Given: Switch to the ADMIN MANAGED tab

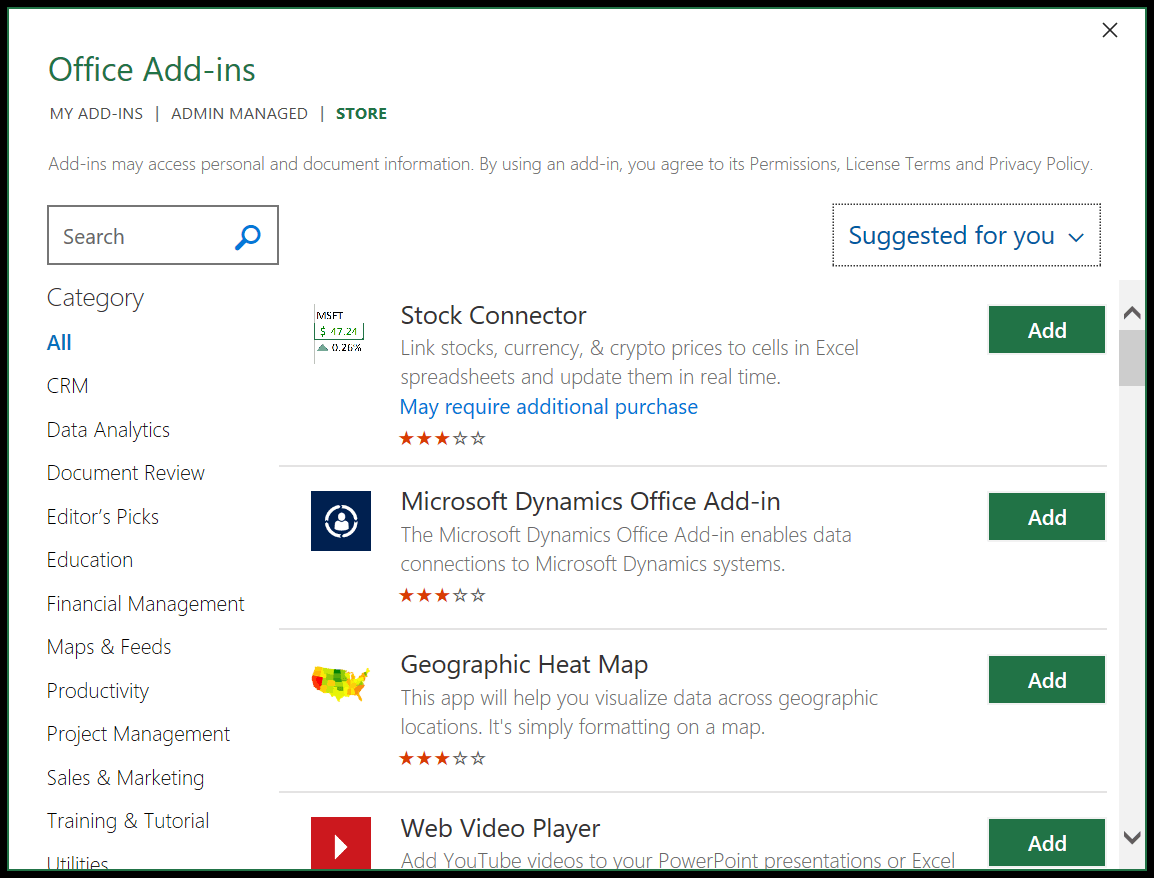Looking at the screenshot, I should 239,113.
